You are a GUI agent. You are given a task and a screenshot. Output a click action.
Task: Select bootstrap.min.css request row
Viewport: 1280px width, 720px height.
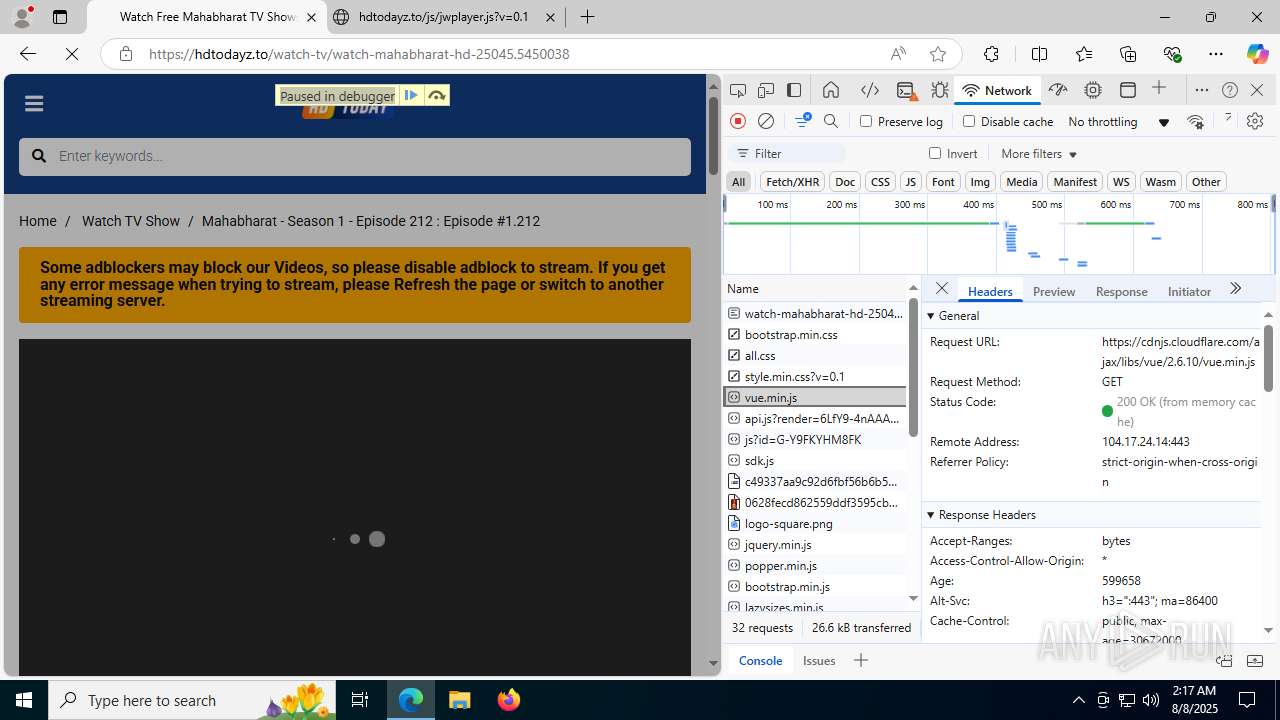(815, 334)
